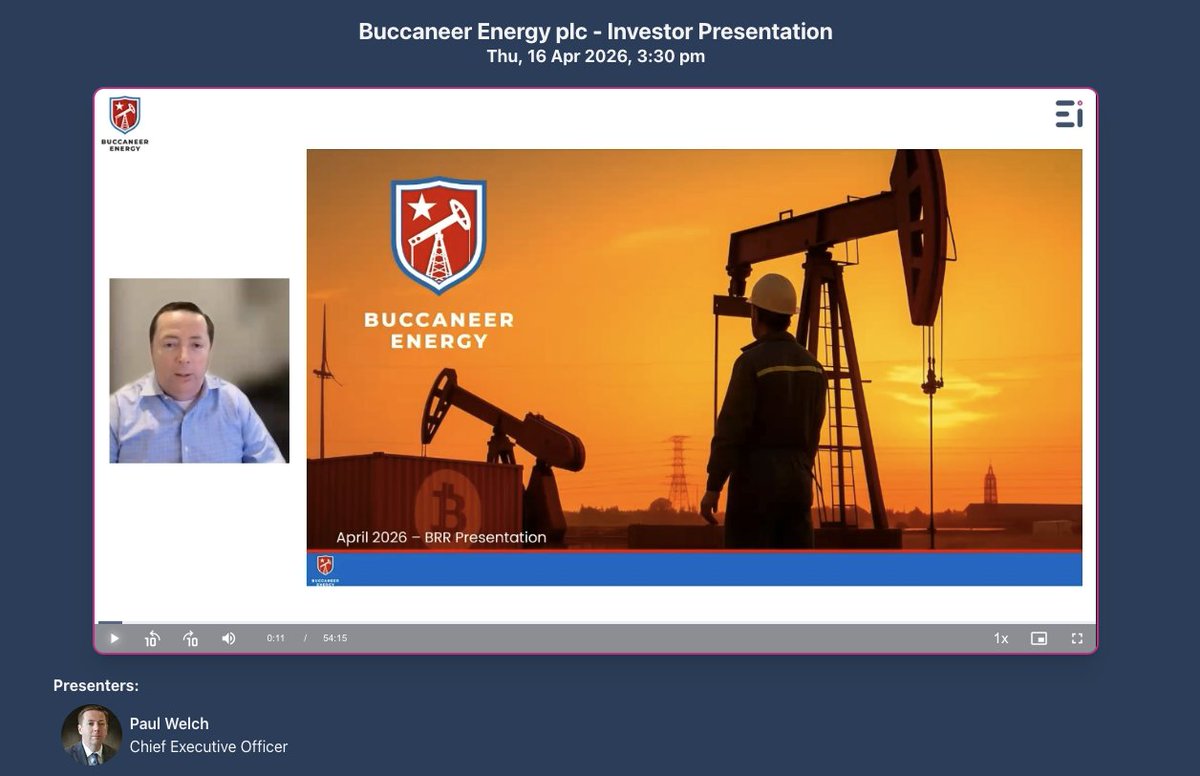Rewind the video 10 seconds
The width and height of the screenshot is (1200, 776).
pos(152,638)
